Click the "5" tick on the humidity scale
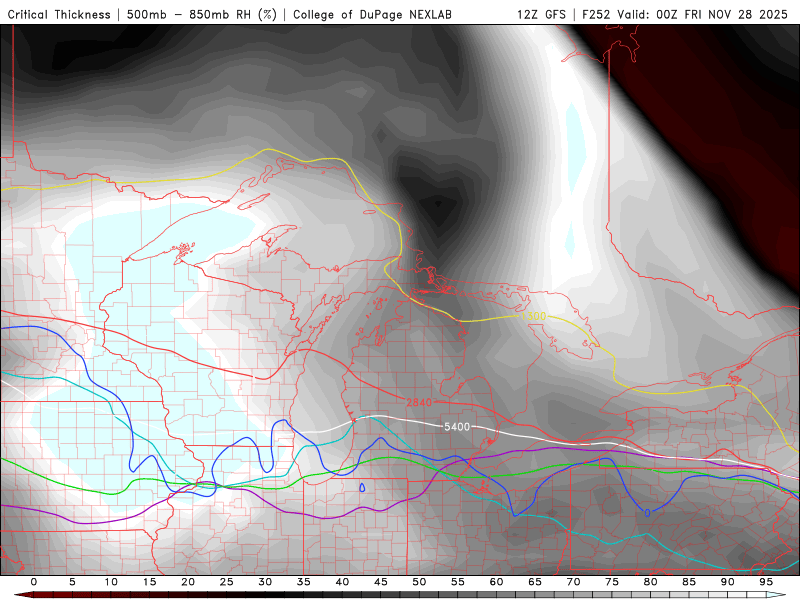 (x=72, y=582)
